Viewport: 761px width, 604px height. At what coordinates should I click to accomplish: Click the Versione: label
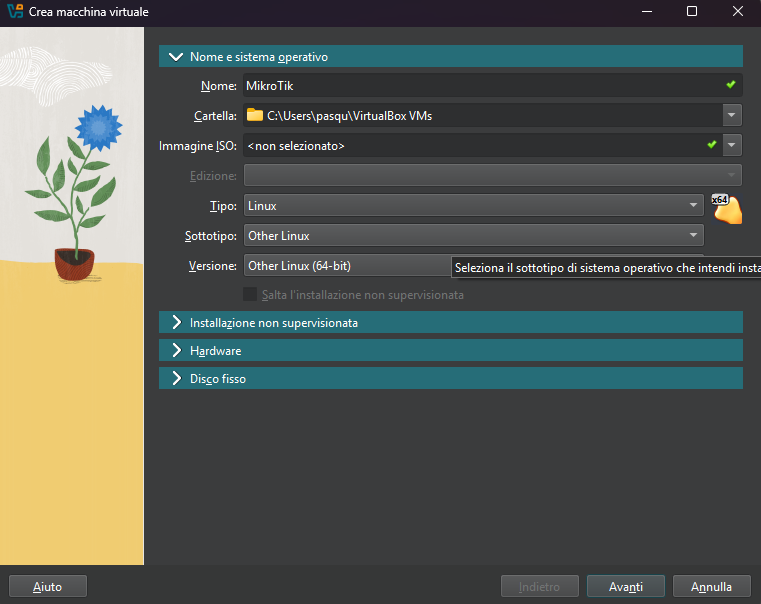213,266
